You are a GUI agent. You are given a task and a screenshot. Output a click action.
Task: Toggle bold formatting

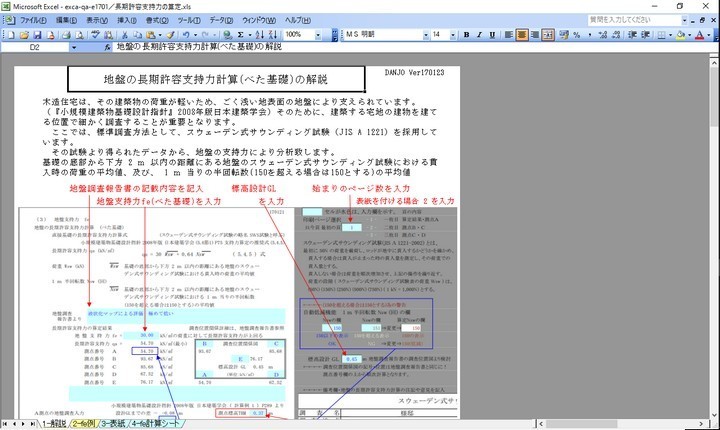tap(467, 35)
